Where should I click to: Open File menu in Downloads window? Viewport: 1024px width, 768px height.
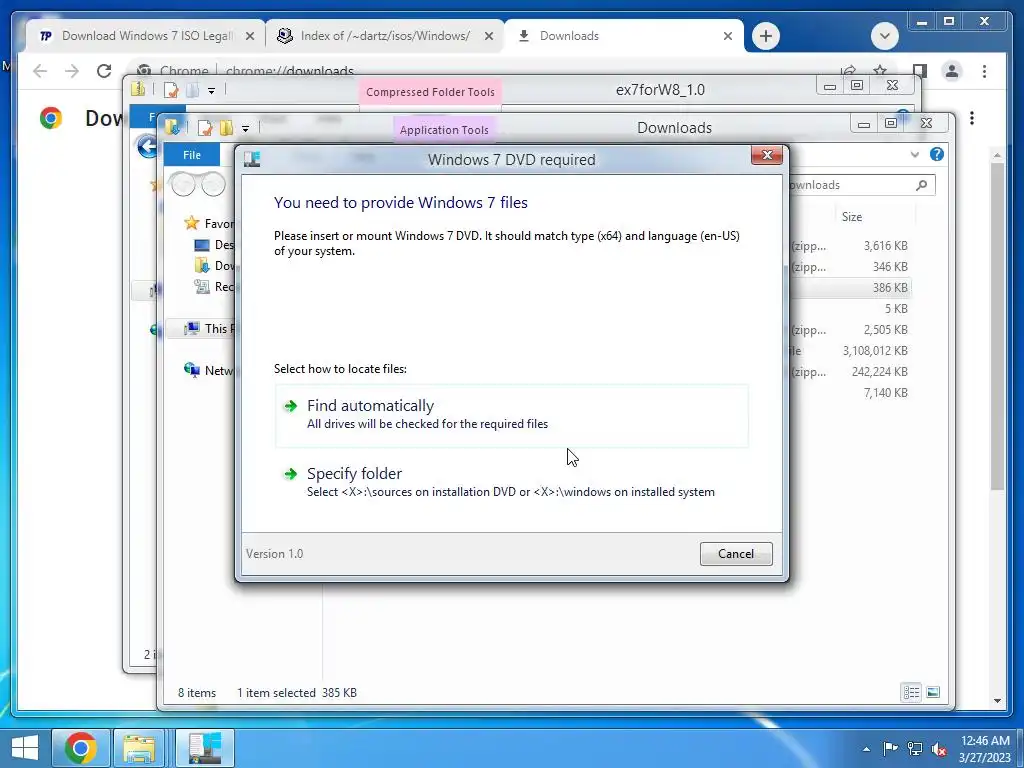(191, 155)
